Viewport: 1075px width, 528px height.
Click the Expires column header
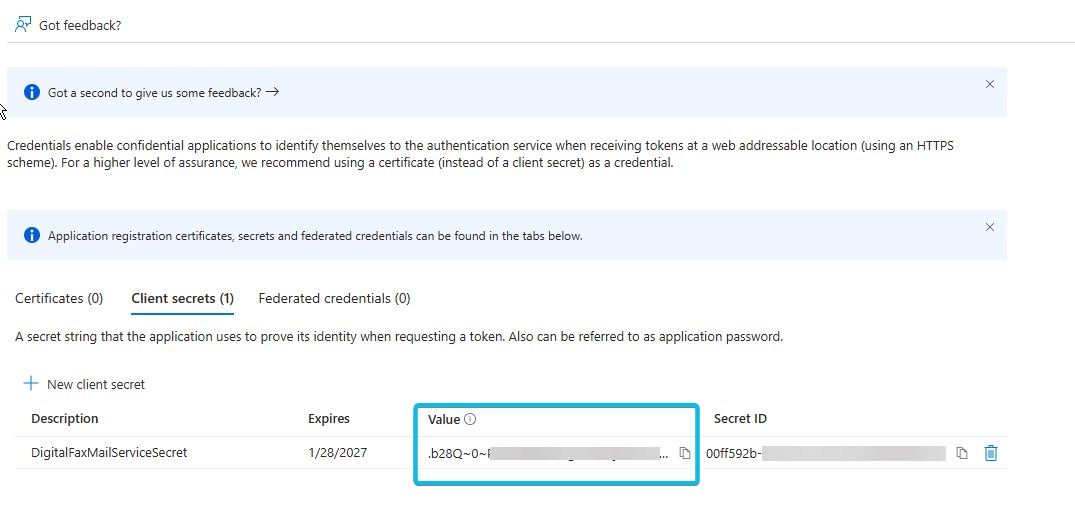pos(329,419)
